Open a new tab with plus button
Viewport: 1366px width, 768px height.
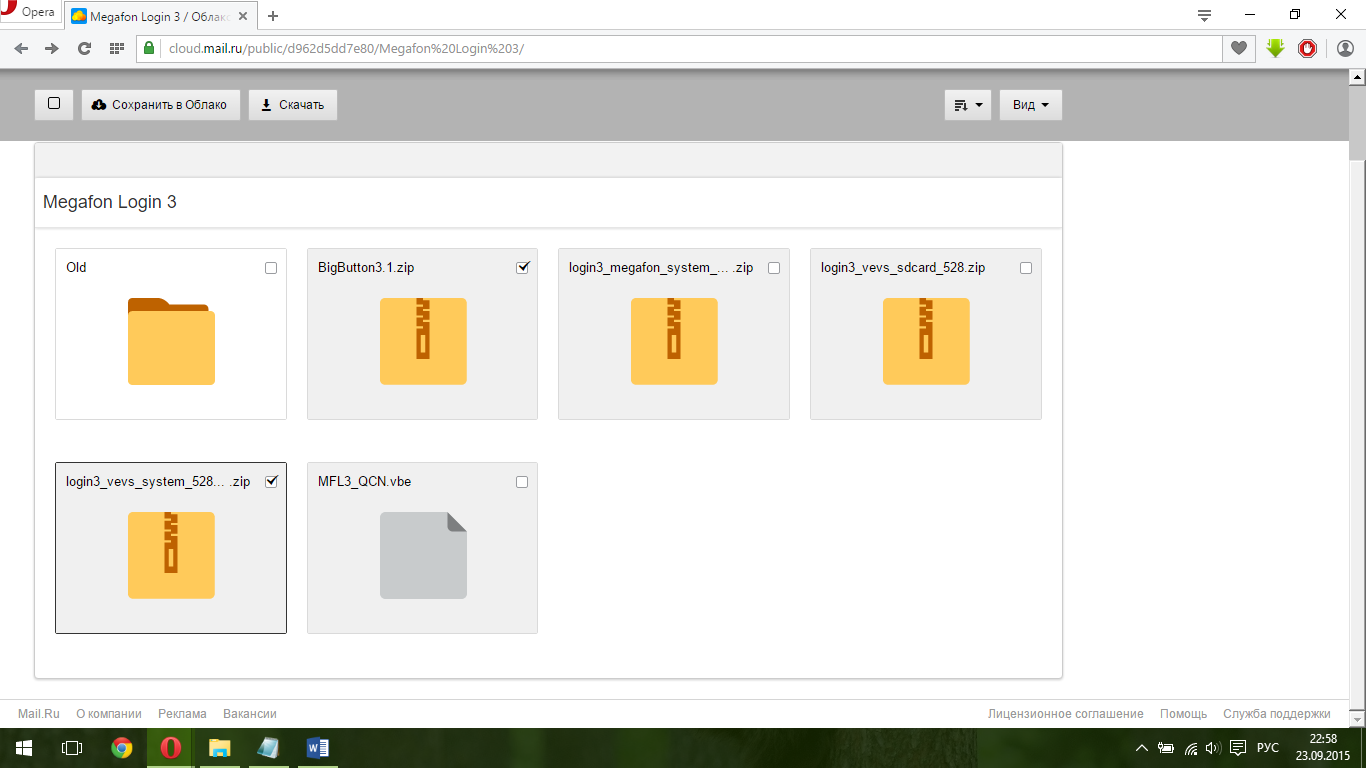[273, 16]
